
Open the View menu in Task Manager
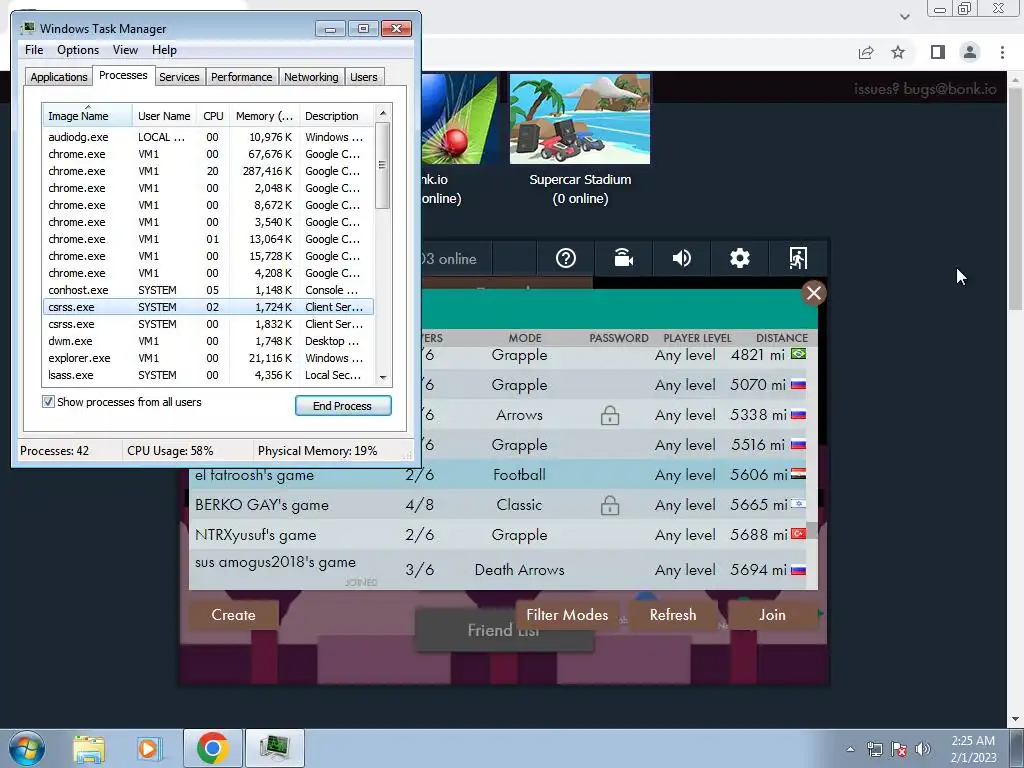(125, 50)
